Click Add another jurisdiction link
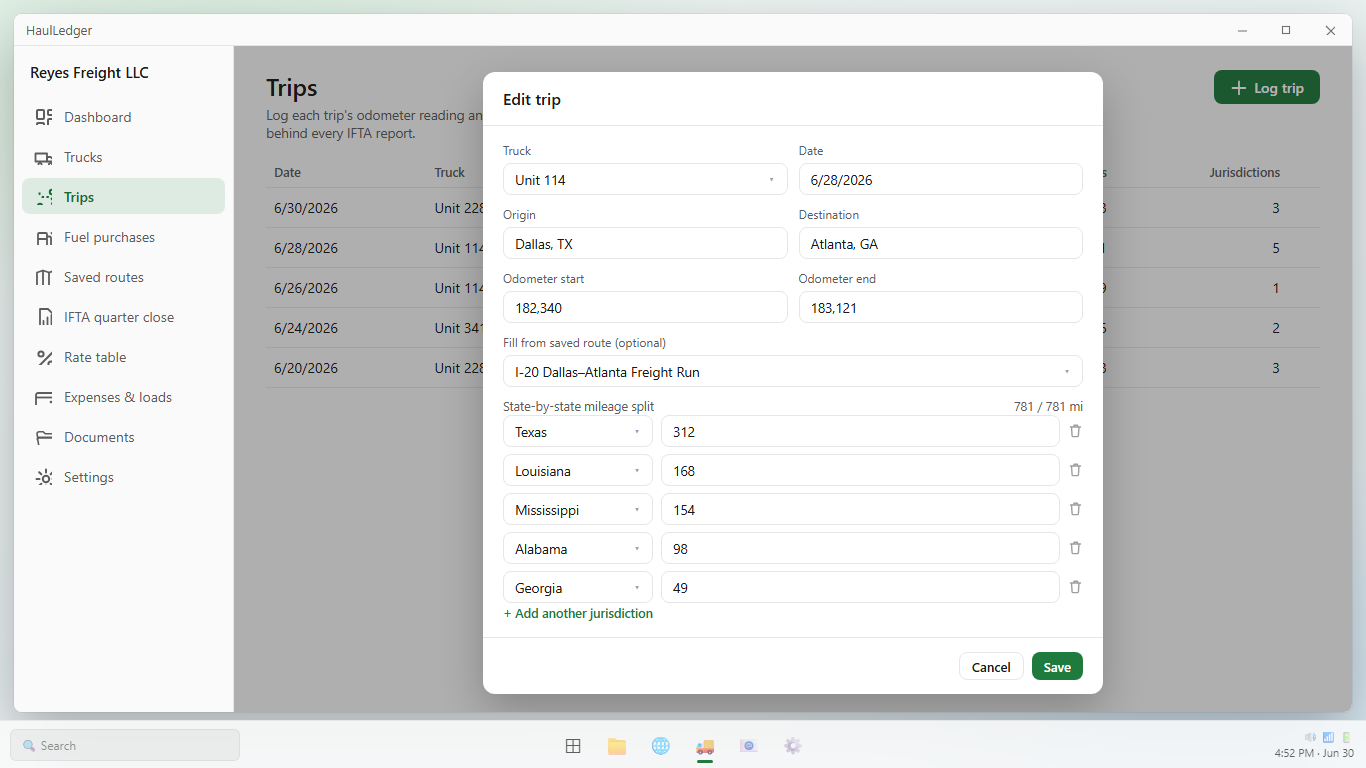1366x768 pixels. [578, 614]
